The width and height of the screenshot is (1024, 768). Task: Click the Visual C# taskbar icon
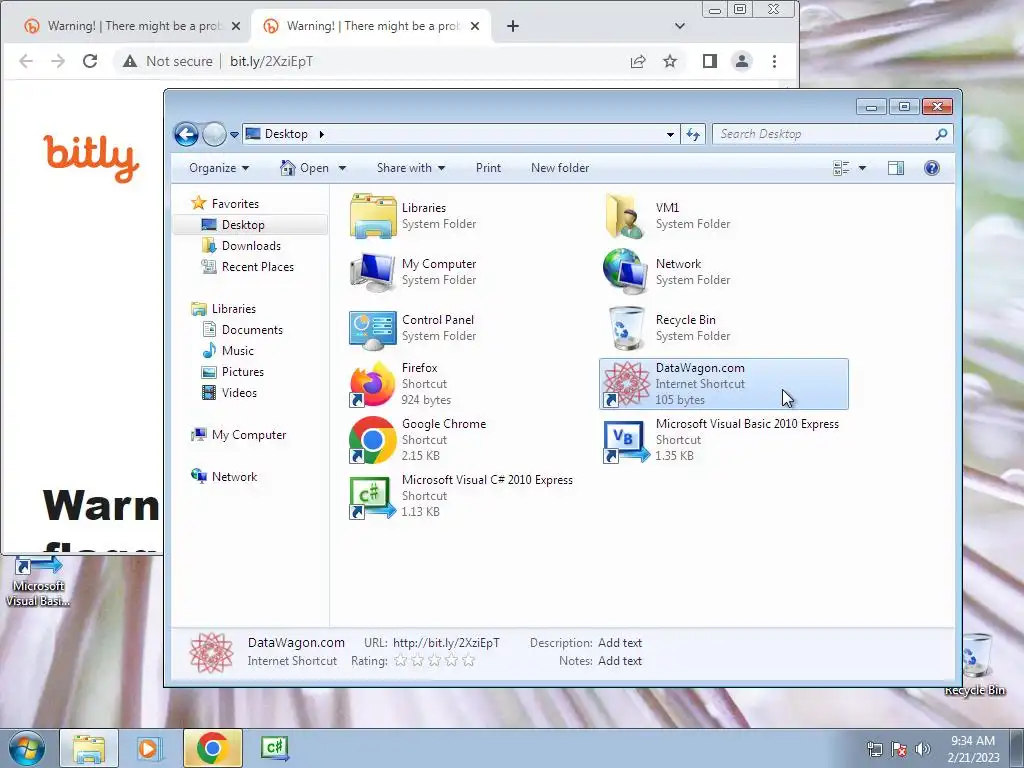(275, 748)
